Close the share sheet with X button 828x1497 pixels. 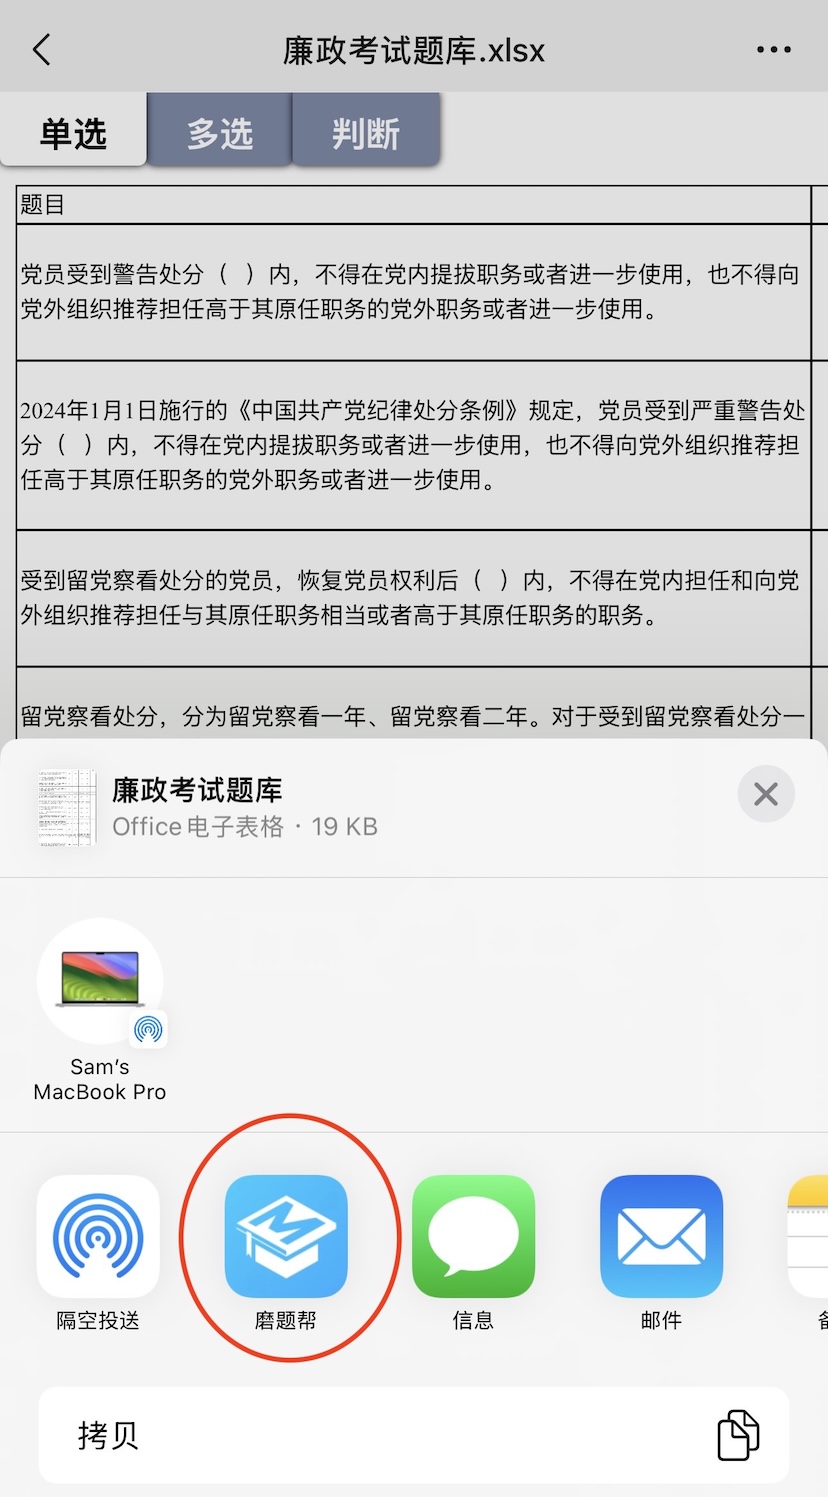tap(766, 794)
